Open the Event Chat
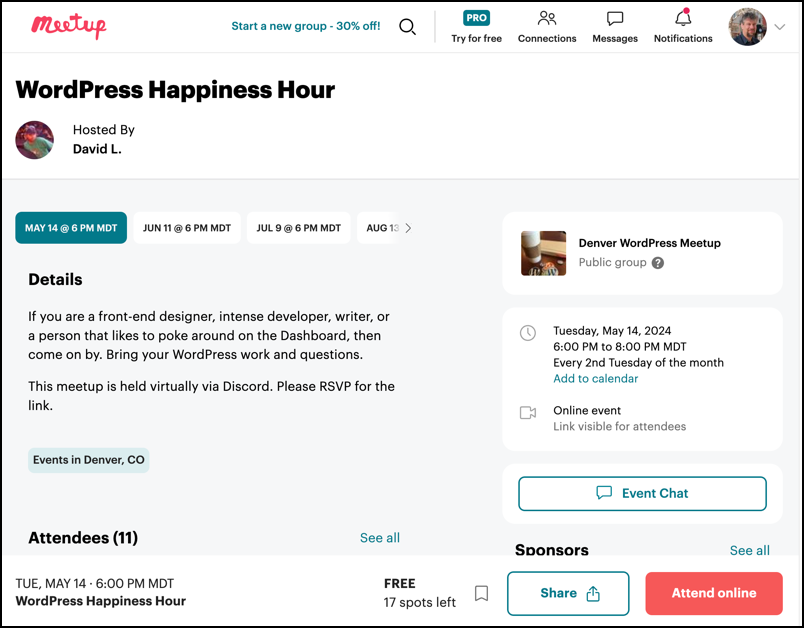The height and width of the screenshot is (628, 804). tap(642, 493)
